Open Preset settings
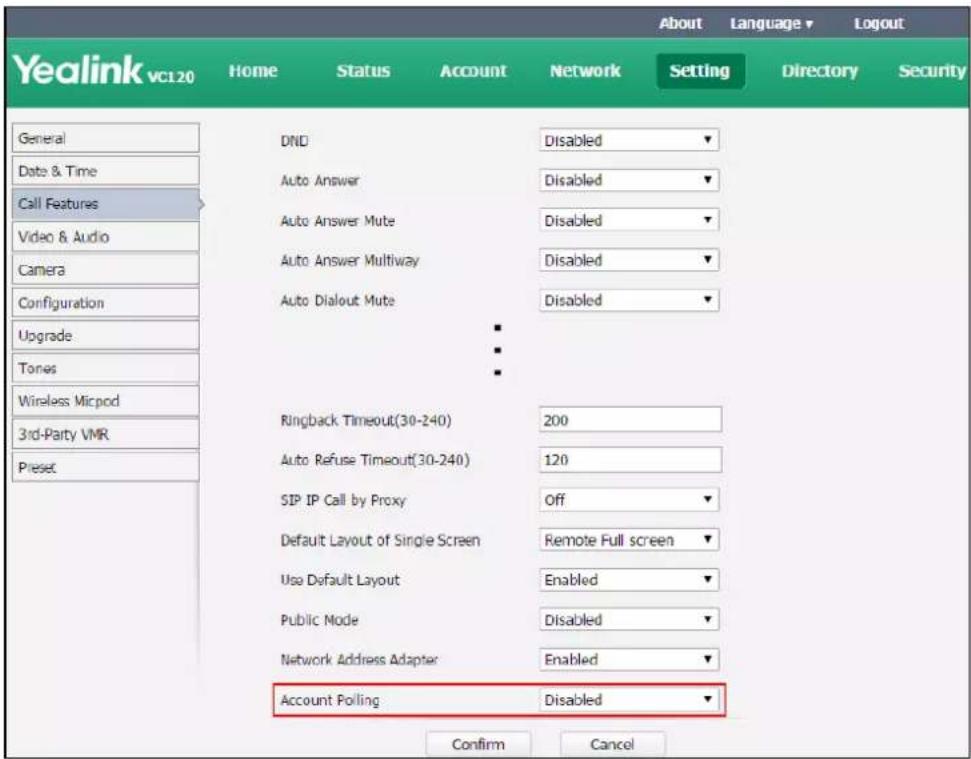The image size is (971, 759). [105, 467]
